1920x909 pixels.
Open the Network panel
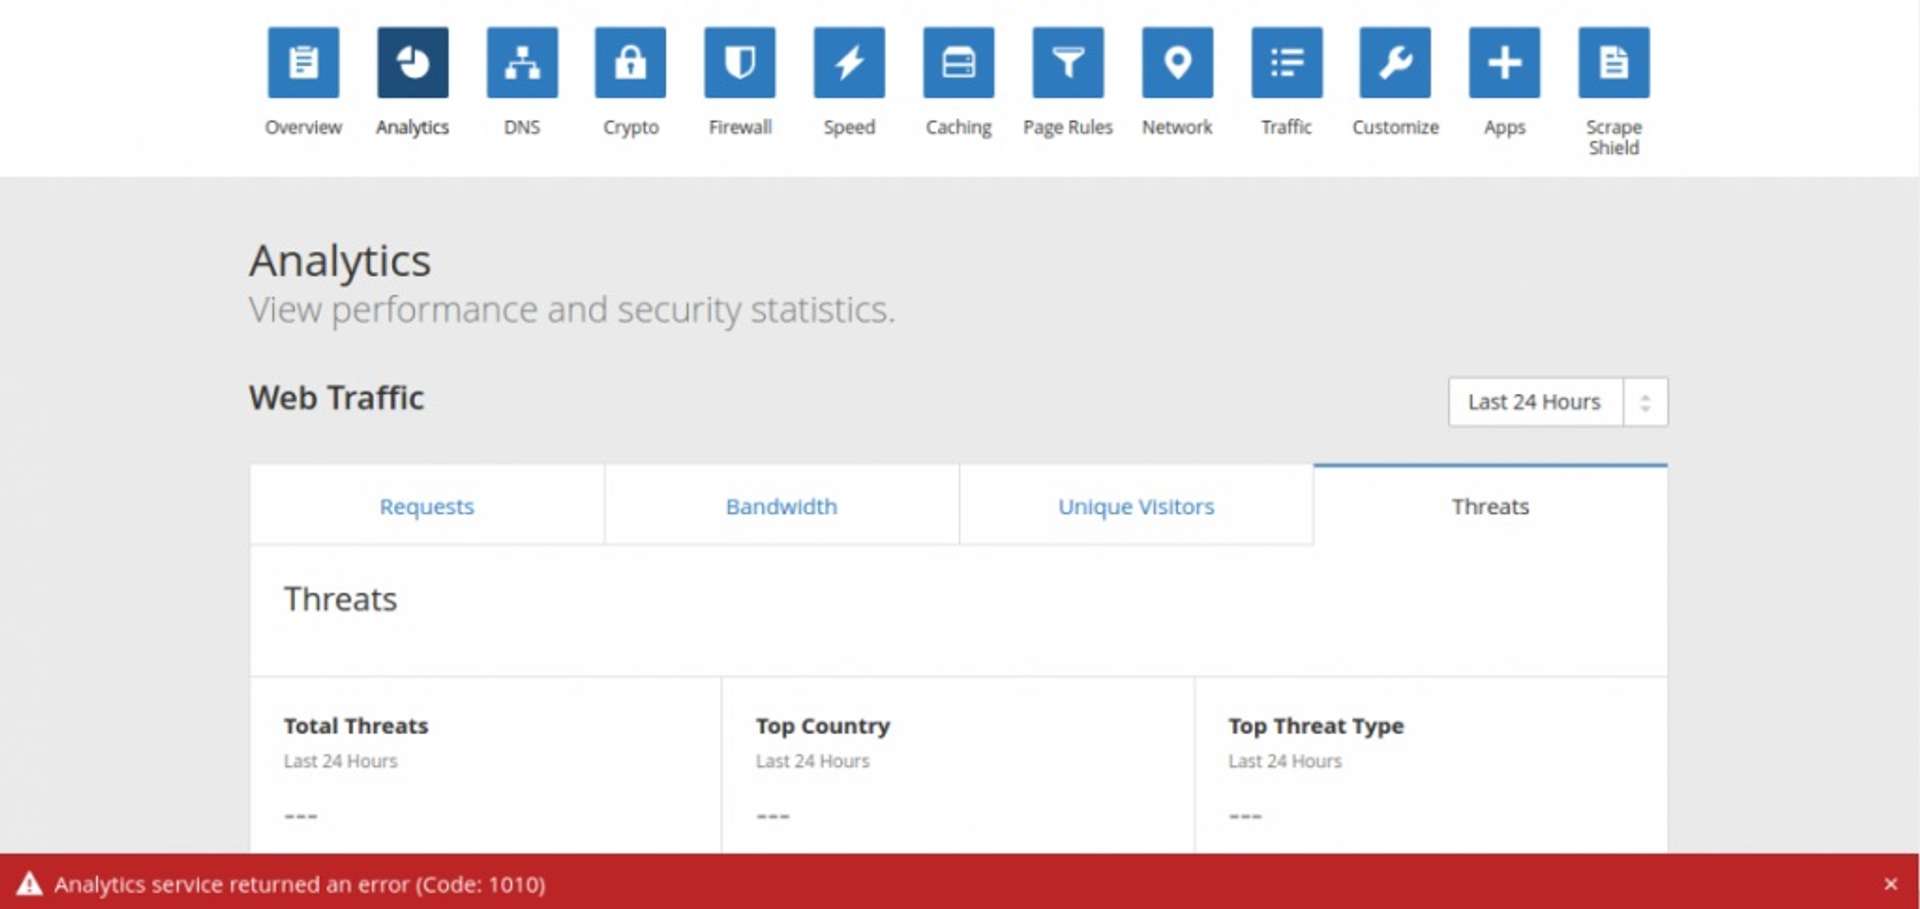coord(1177,62)
